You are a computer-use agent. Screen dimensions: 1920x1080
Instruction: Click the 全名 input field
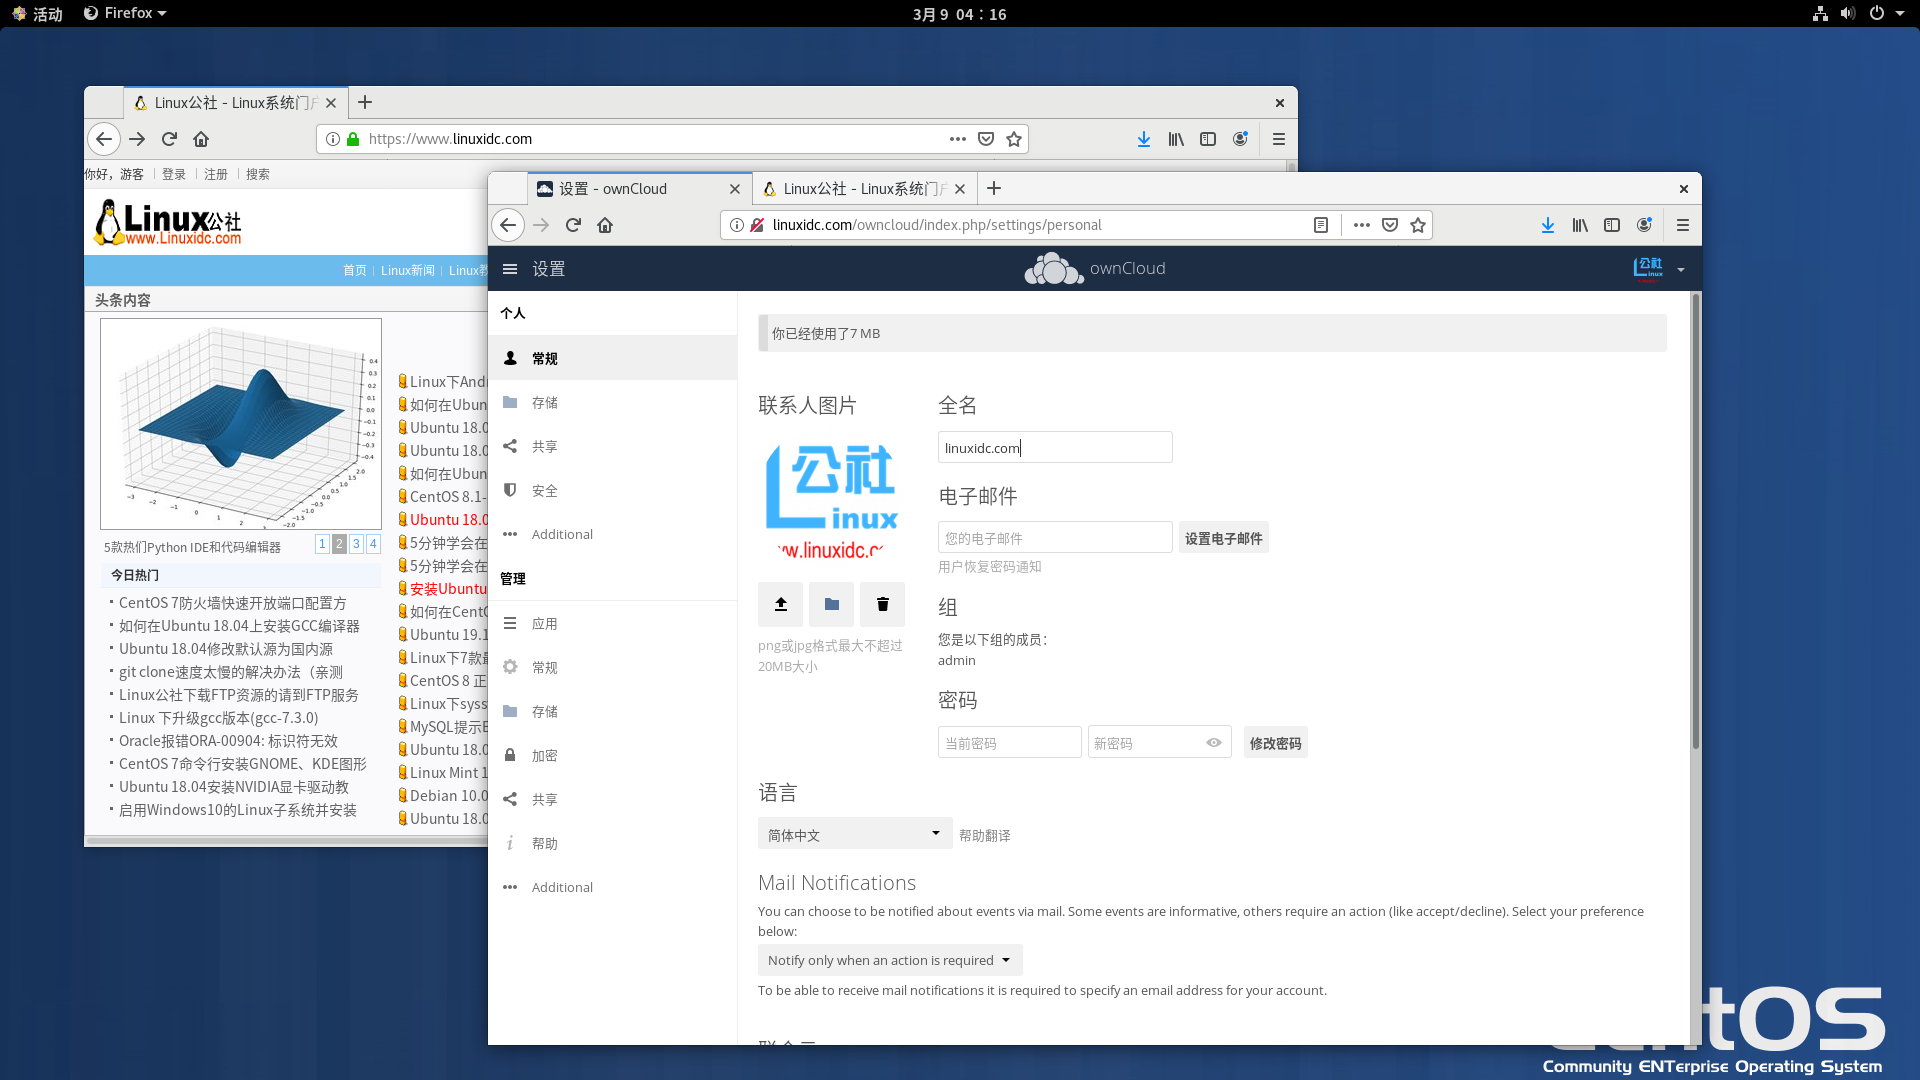(x=1055, y=447)
